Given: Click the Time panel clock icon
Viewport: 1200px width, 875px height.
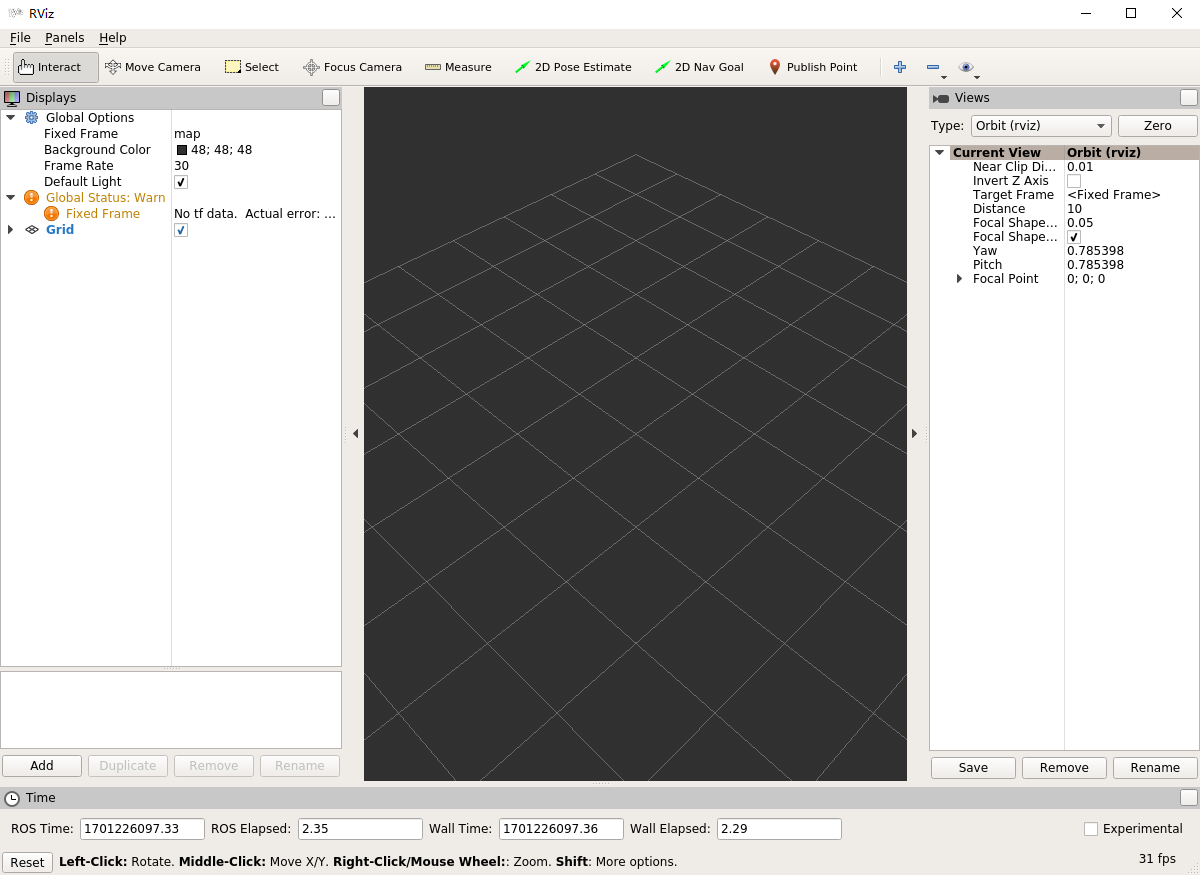Looking at the screenshot, I should pyautogui.click(x=12, y=798).
